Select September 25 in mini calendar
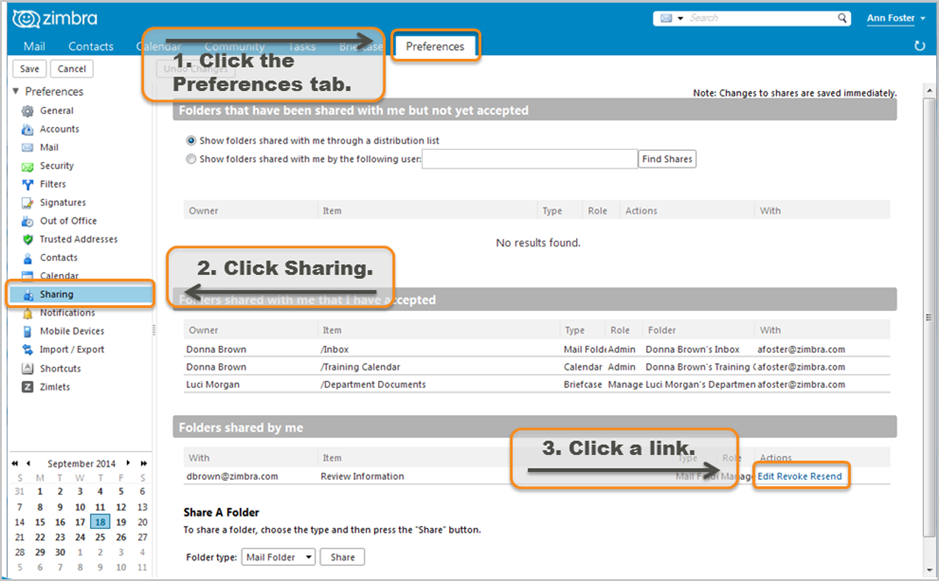Screen dimensions: 939x581 point(100,537)
